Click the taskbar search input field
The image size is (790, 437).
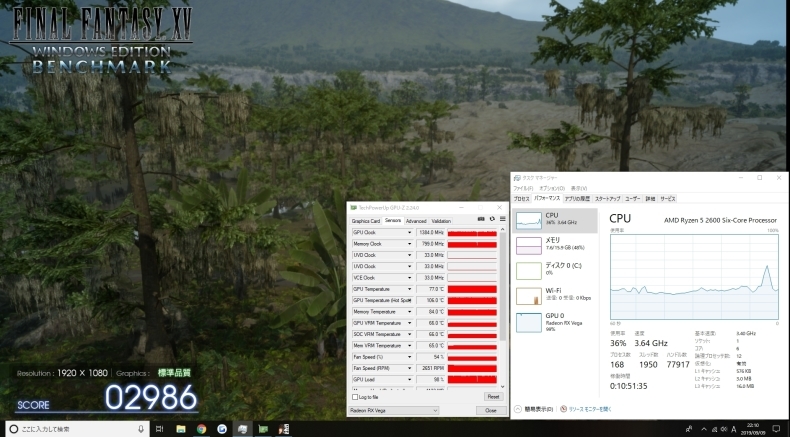pyautogui.click(x=77, y=429)
